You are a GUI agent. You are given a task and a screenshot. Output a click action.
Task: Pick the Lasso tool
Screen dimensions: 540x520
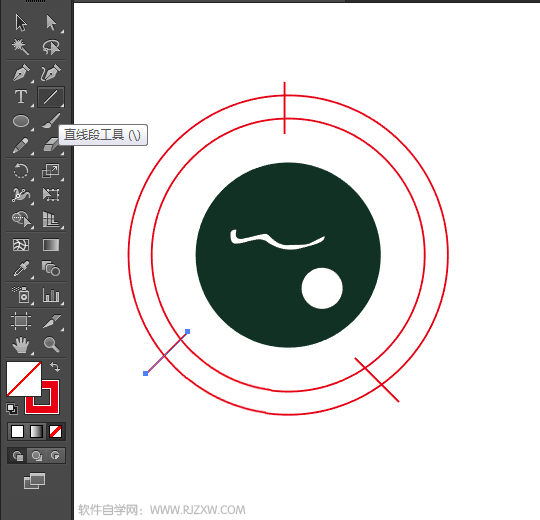tap(51, 47)
